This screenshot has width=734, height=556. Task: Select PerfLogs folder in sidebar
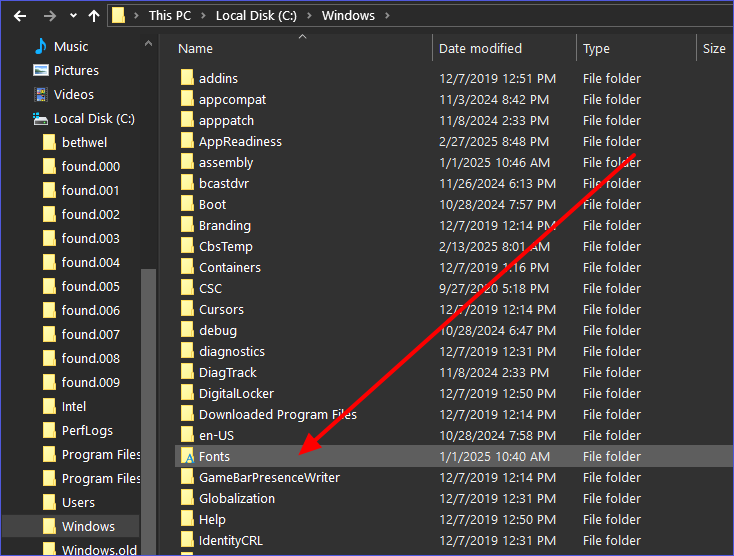click(x=87, y=431)
